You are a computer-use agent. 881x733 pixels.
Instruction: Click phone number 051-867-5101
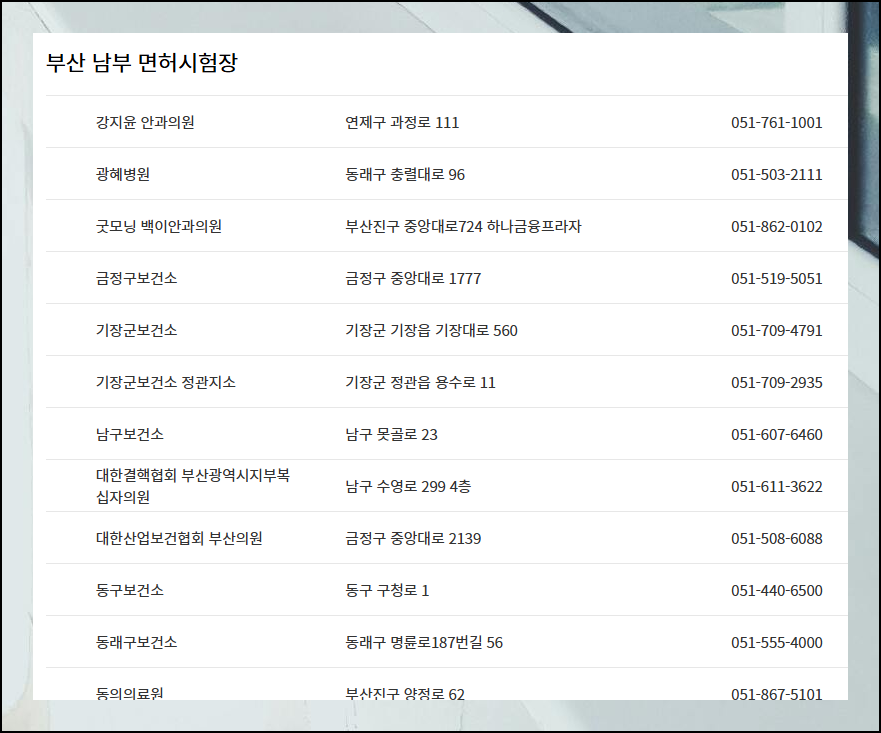coord(776,694)
